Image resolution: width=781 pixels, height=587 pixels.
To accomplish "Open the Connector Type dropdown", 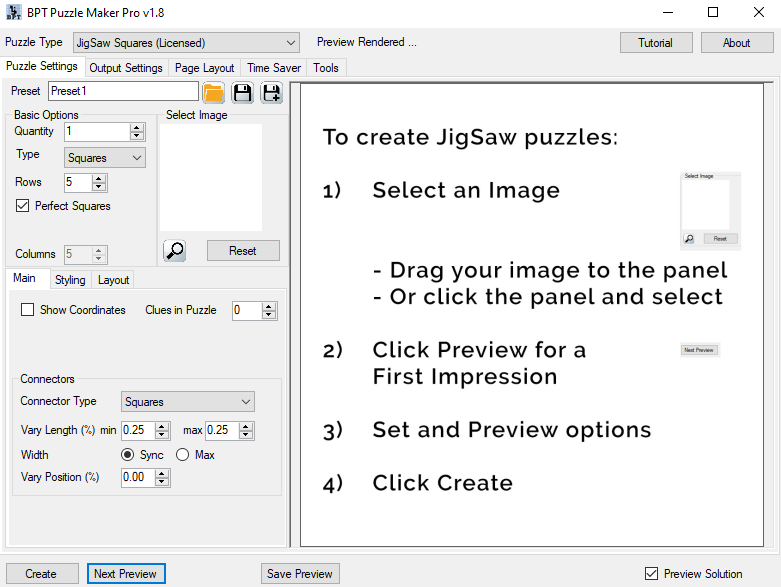I will click(x=188, y=402).
